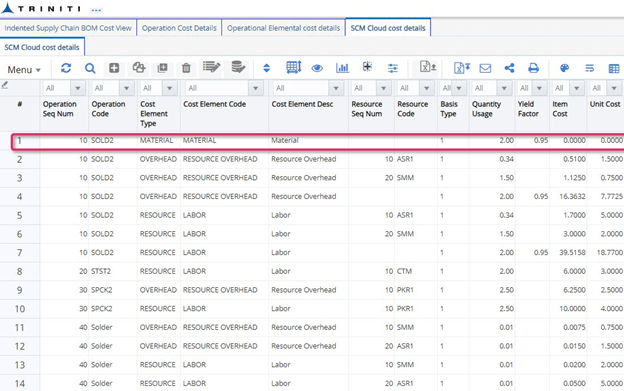Toggle the eye view icon
Viewport: 624px width, 391px height.
click(317, 68)
